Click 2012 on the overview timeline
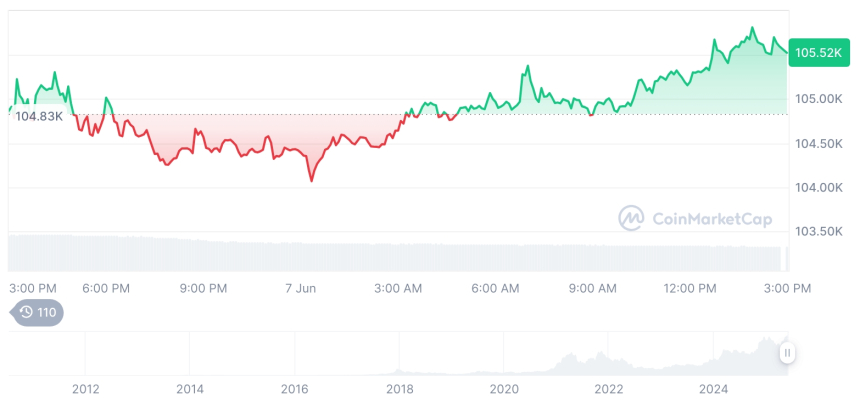The image size is (860, 401). 85,388
